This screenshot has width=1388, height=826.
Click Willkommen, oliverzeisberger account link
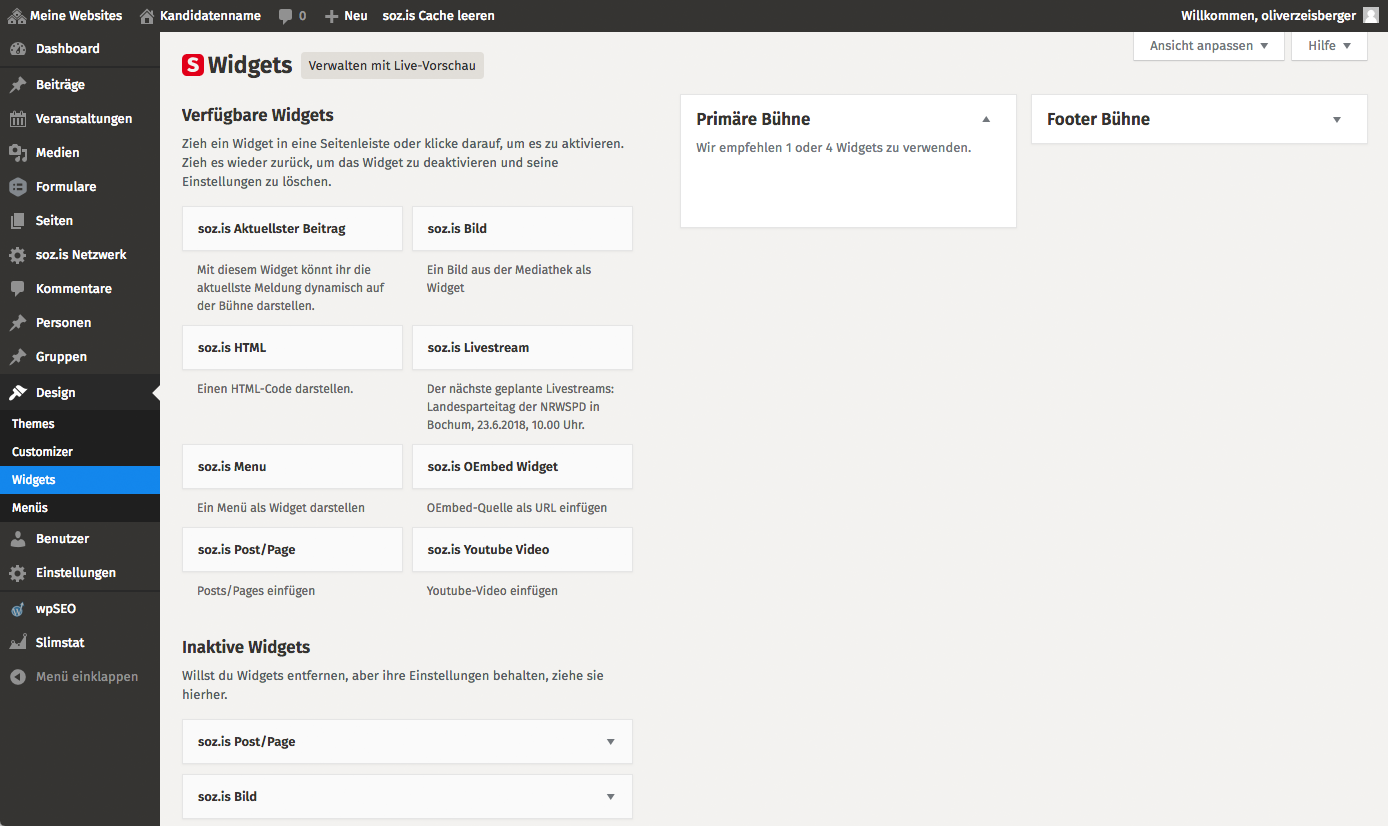(1268, 16)
